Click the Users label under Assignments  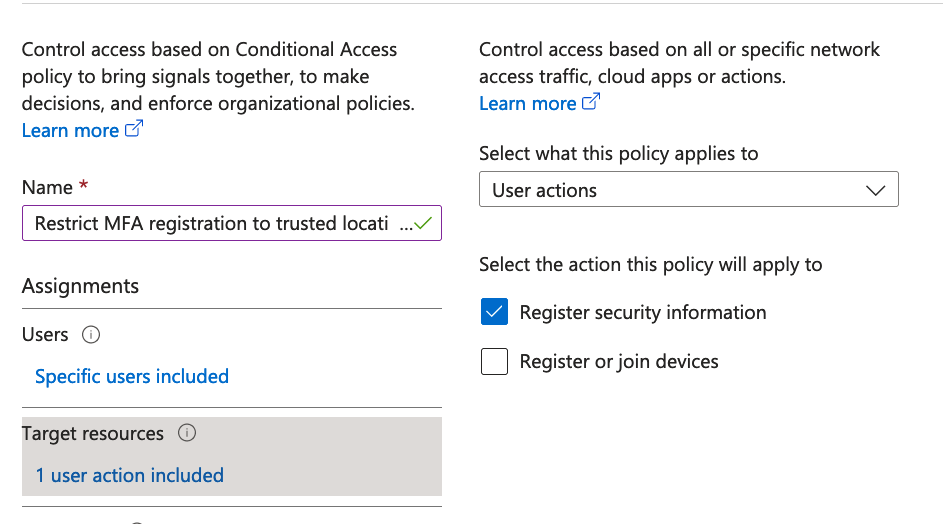pyautogui.click(x=45, y=335)
